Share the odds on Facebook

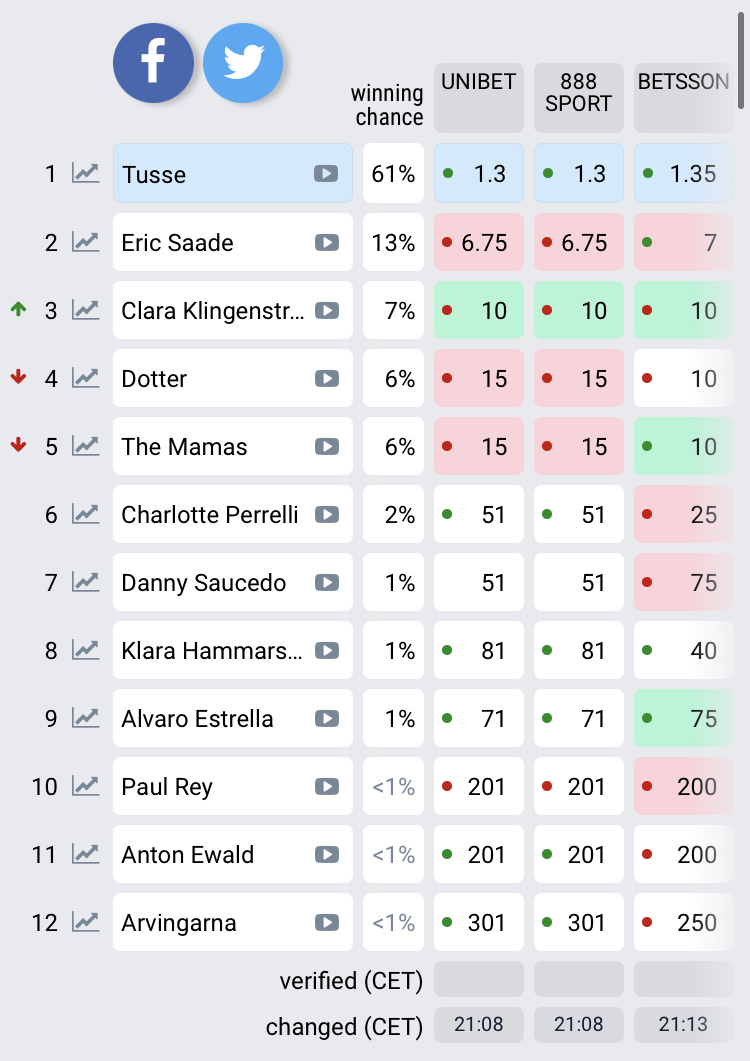coord(153,62)
